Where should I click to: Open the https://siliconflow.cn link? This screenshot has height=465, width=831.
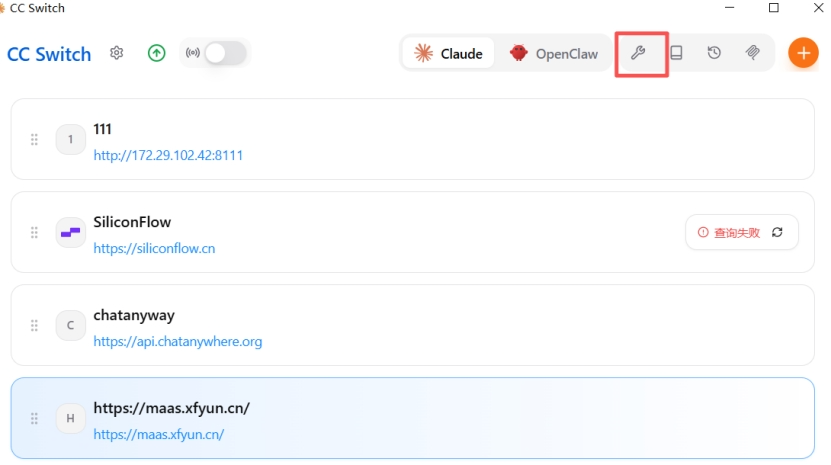point(154,248)
